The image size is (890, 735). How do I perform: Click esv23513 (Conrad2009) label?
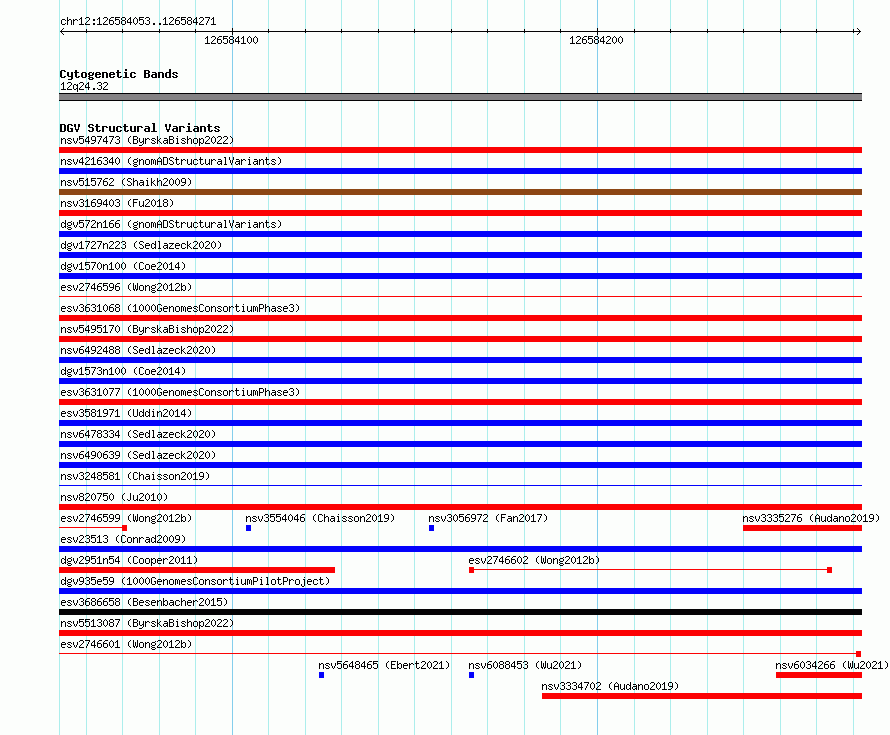[123, 539]
